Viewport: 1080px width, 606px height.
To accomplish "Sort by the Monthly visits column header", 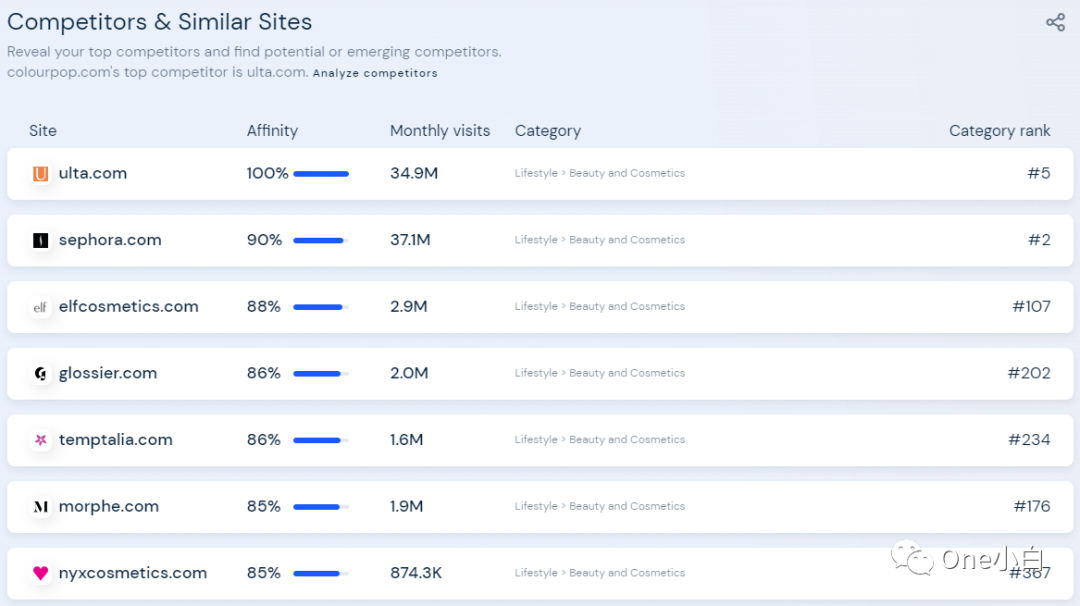I will (440, 130).
